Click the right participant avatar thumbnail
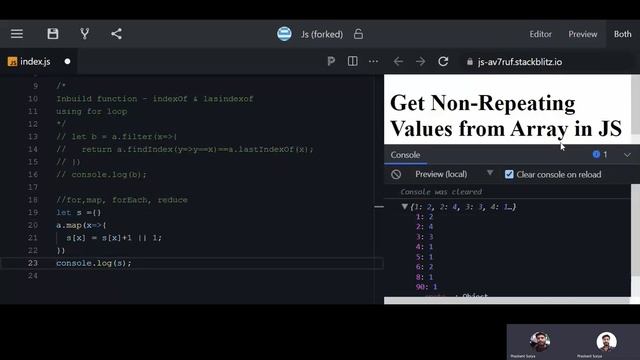 (606, 342)
